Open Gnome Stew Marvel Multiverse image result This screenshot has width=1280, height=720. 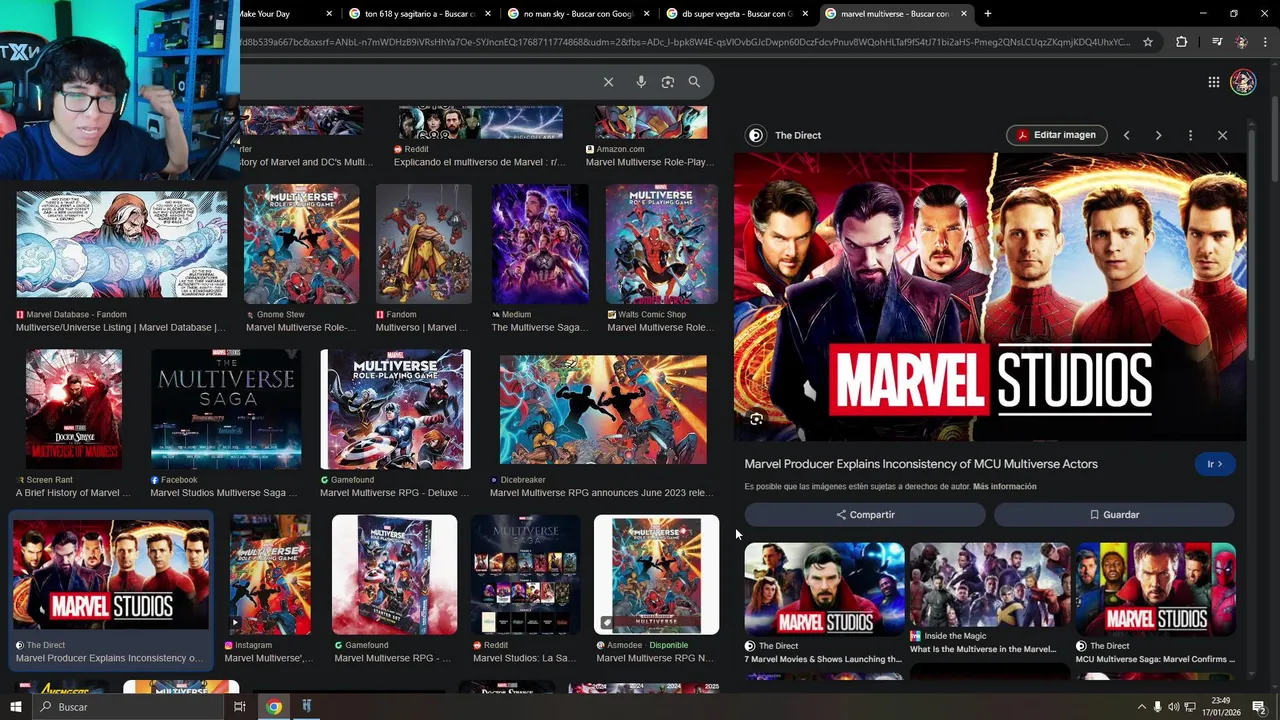301,244
